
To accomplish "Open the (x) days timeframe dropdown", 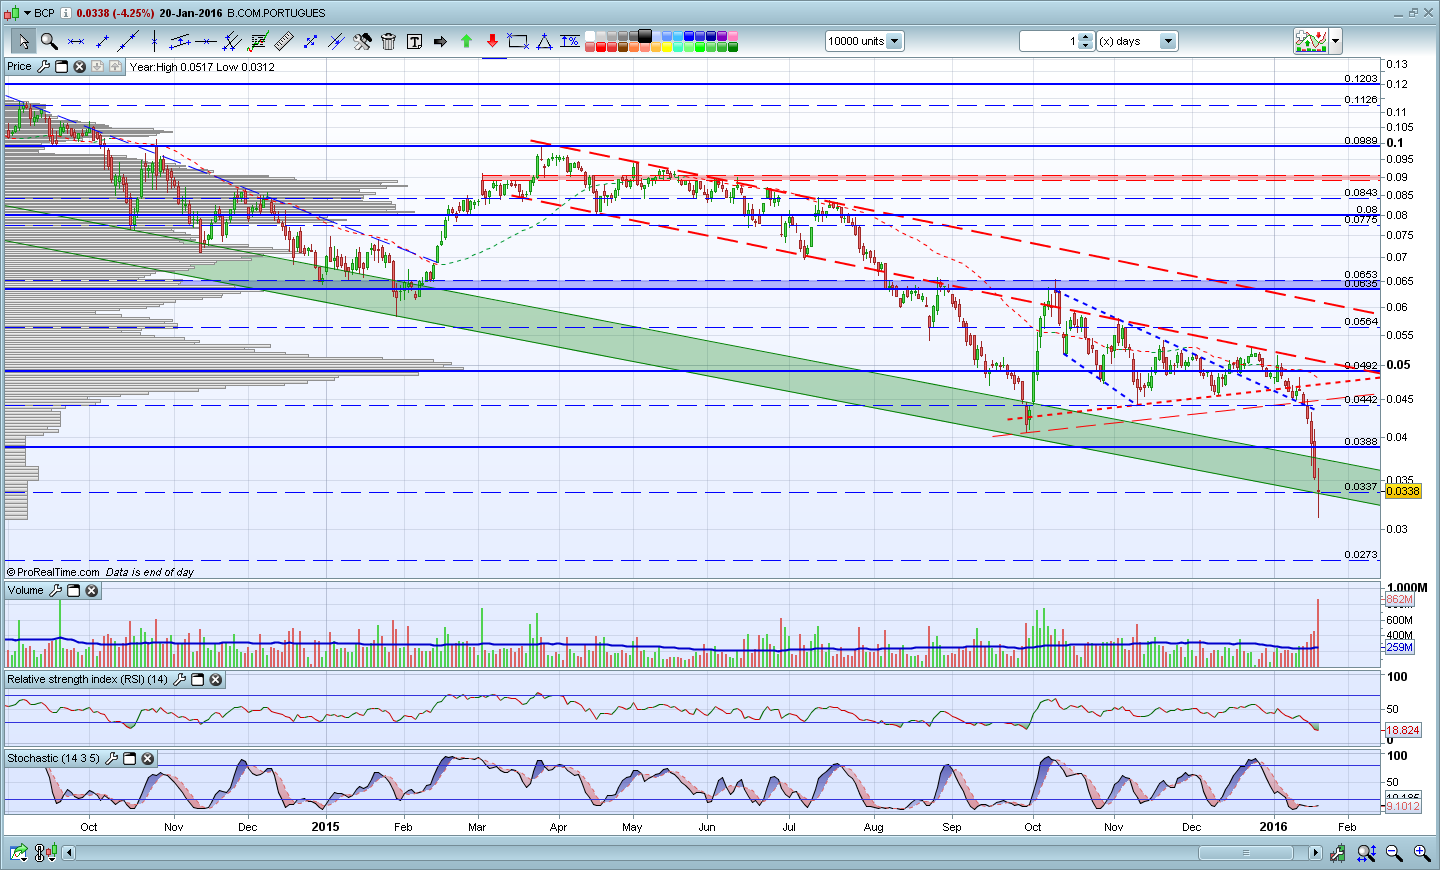I will click(1168, 41).
